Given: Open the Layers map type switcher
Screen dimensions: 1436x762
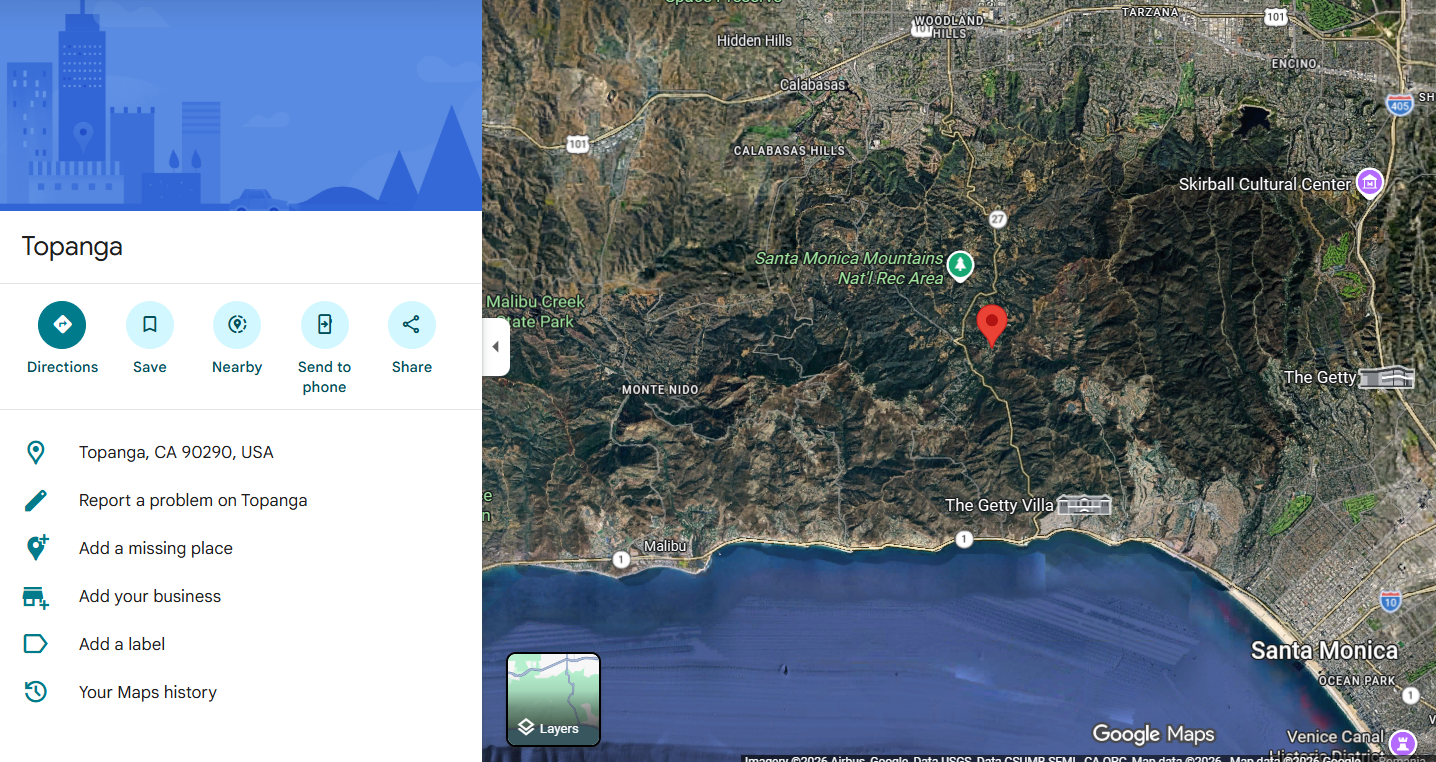Looking at the screenshot, I should click(553, 699).
